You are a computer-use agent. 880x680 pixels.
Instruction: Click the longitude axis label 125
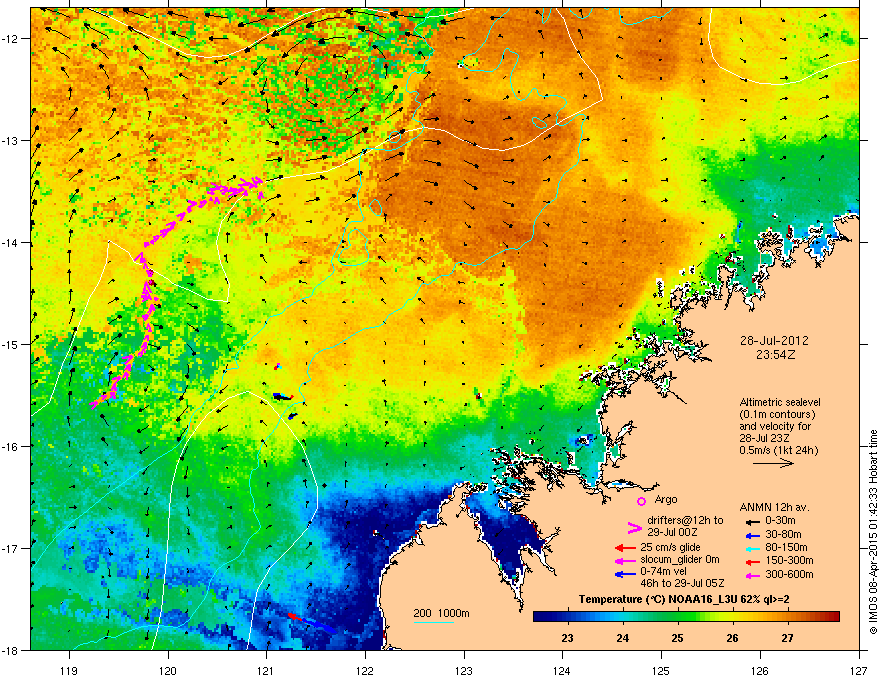(x=661, y=671)
